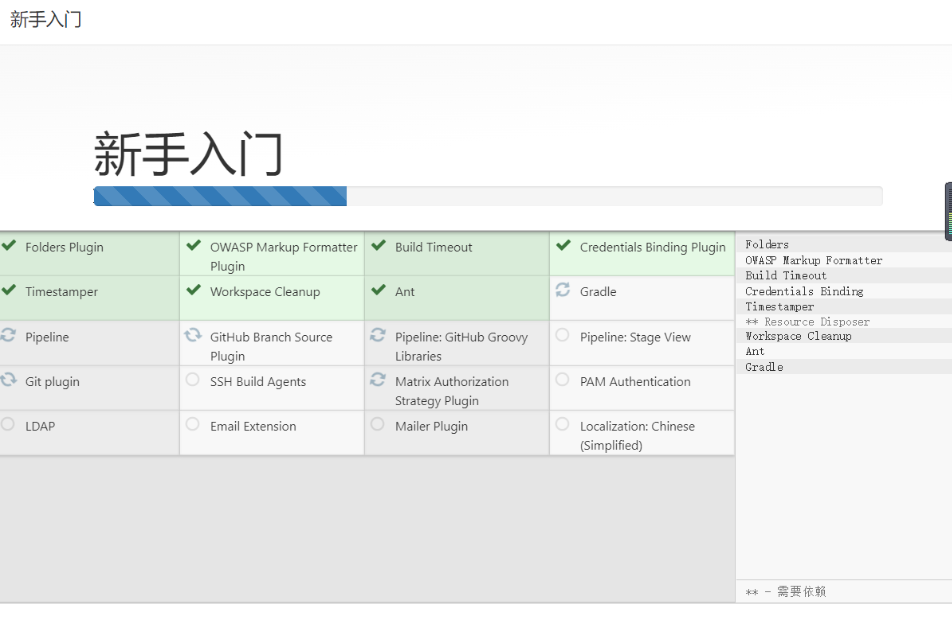This screenshot has height=621, width=952.
Task: Click the checkmark next to Timestamper
Action: [x=8, y=290]
